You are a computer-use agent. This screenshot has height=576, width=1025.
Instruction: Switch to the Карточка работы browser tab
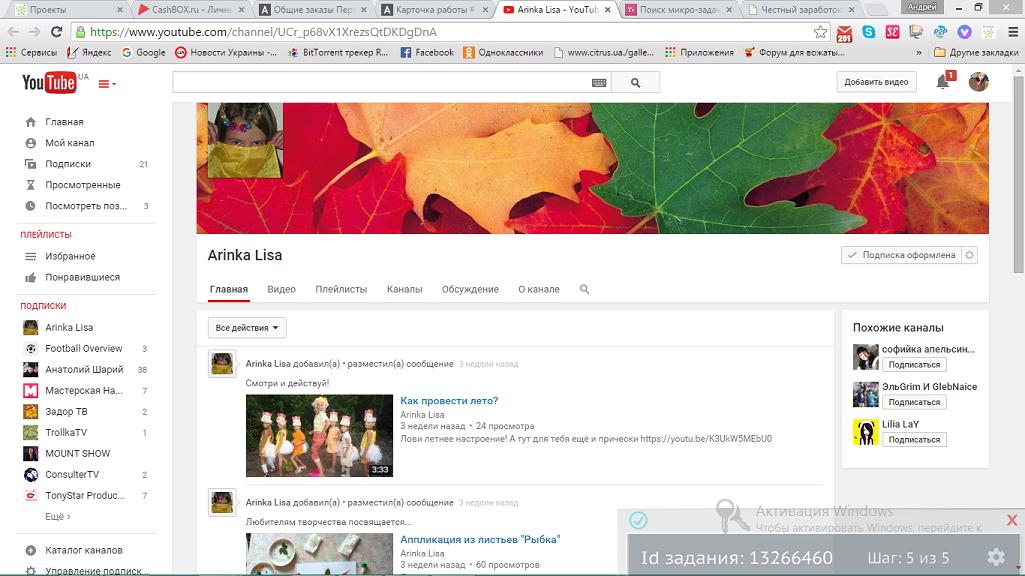[x=435, y=10]
